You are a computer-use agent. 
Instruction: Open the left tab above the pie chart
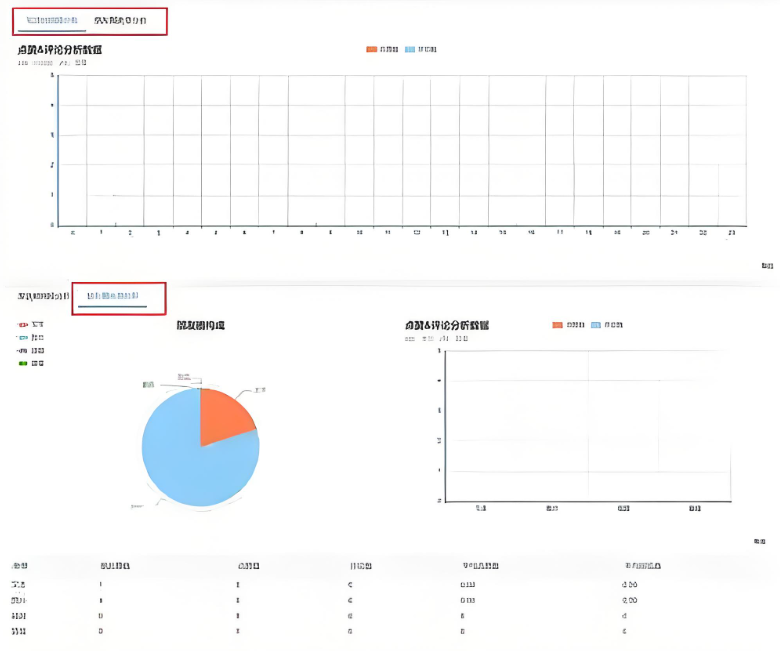click(42, 297)
